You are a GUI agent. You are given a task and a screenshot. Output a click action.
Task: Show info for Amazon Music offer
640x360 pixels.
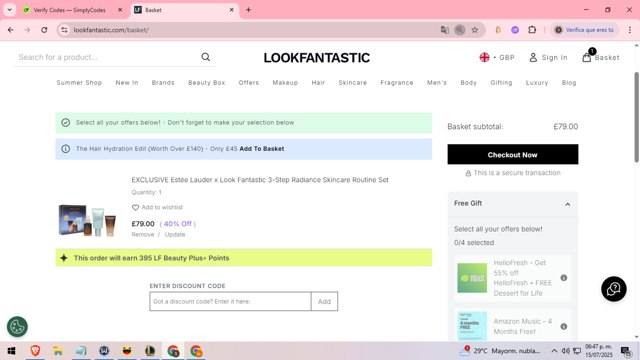[564, 326]
